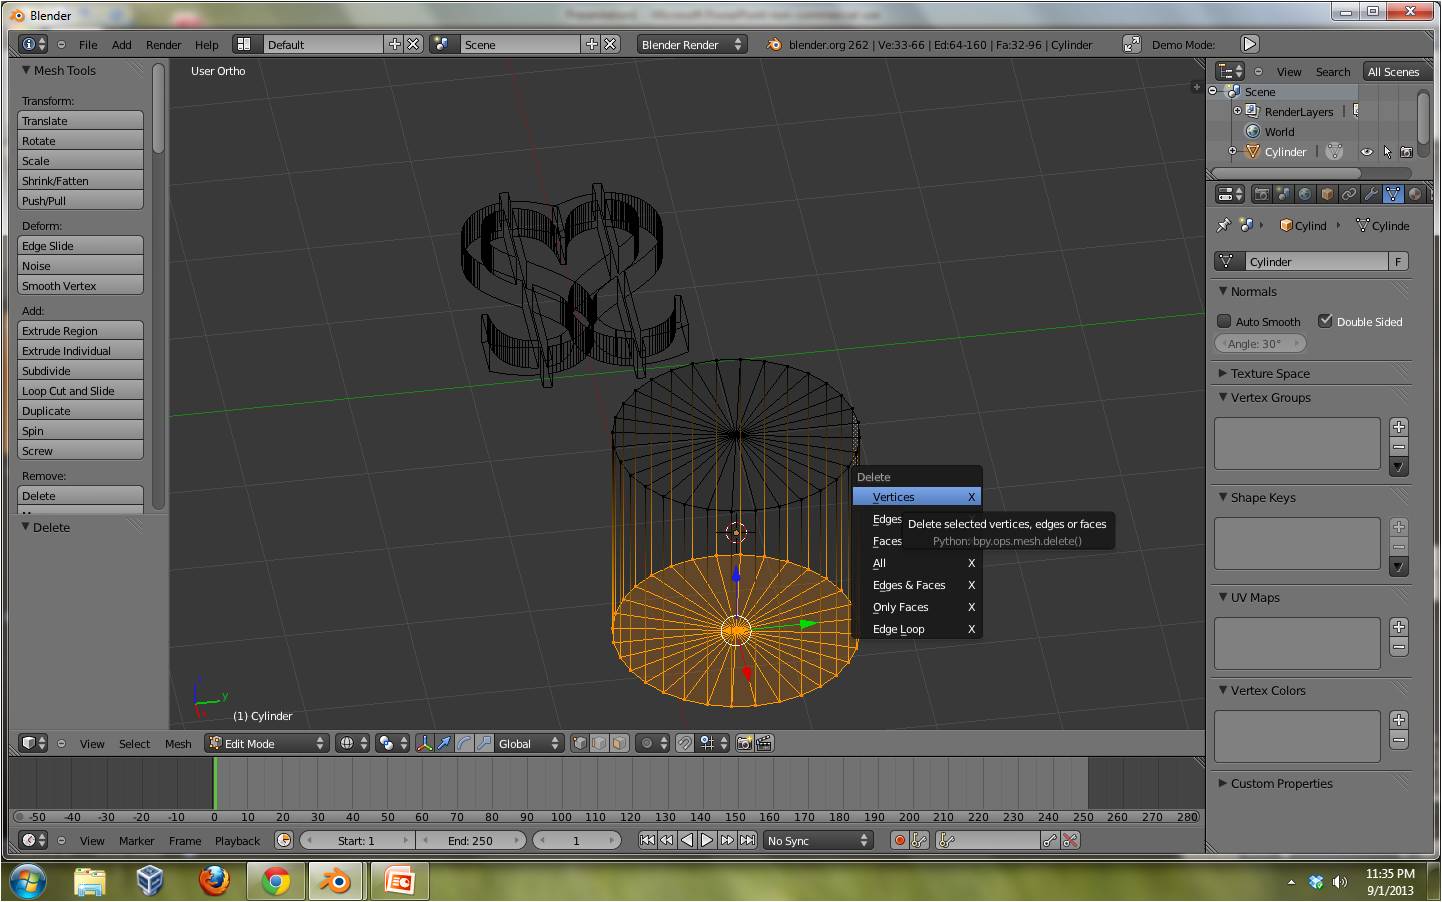Open the Render properties tab (camera icon)

(x=1261, y=195)
